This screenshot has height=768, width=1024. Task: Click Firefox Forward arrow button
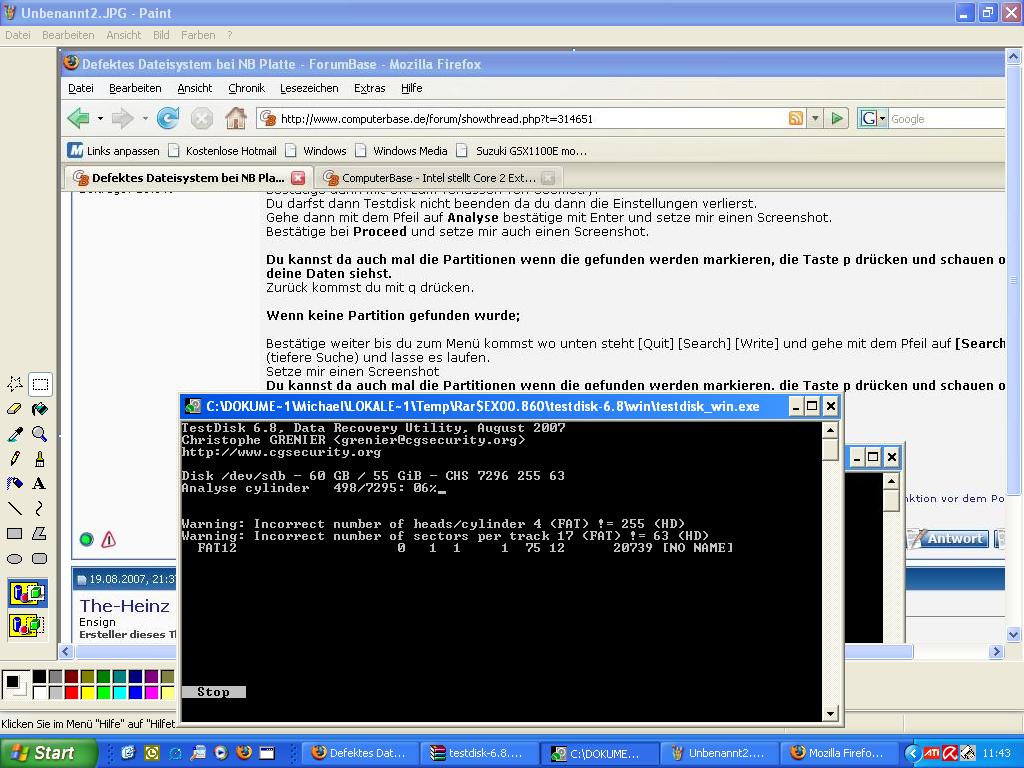[x=123, y=118]
